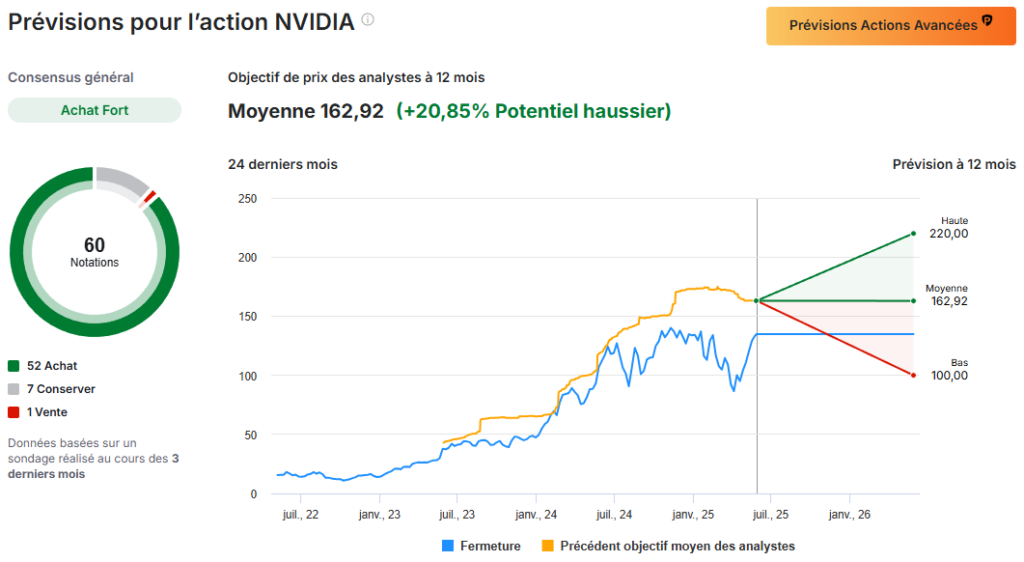Click the red Bas 100,00 forecast point
This screenshot has width=1024, height=562.
[913, 375]
